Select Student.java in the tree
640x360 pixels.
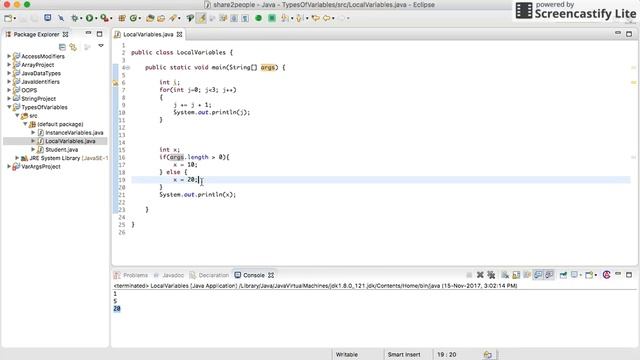coord(62,150)
